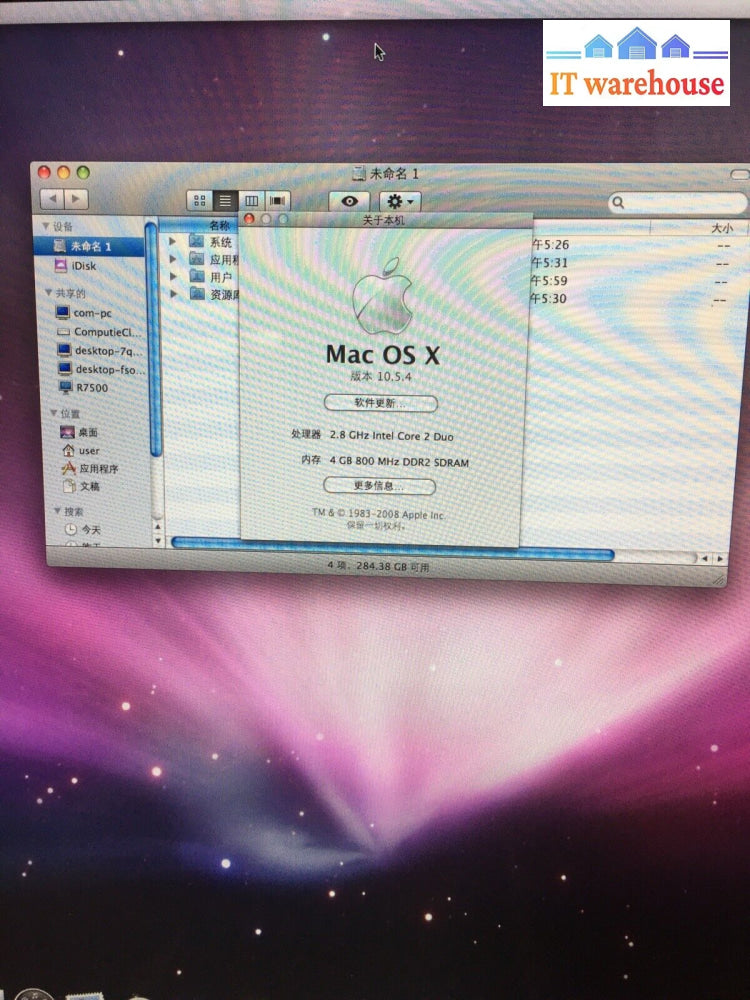
Task: Switch Finder to column view
Action: pos(252,201)
